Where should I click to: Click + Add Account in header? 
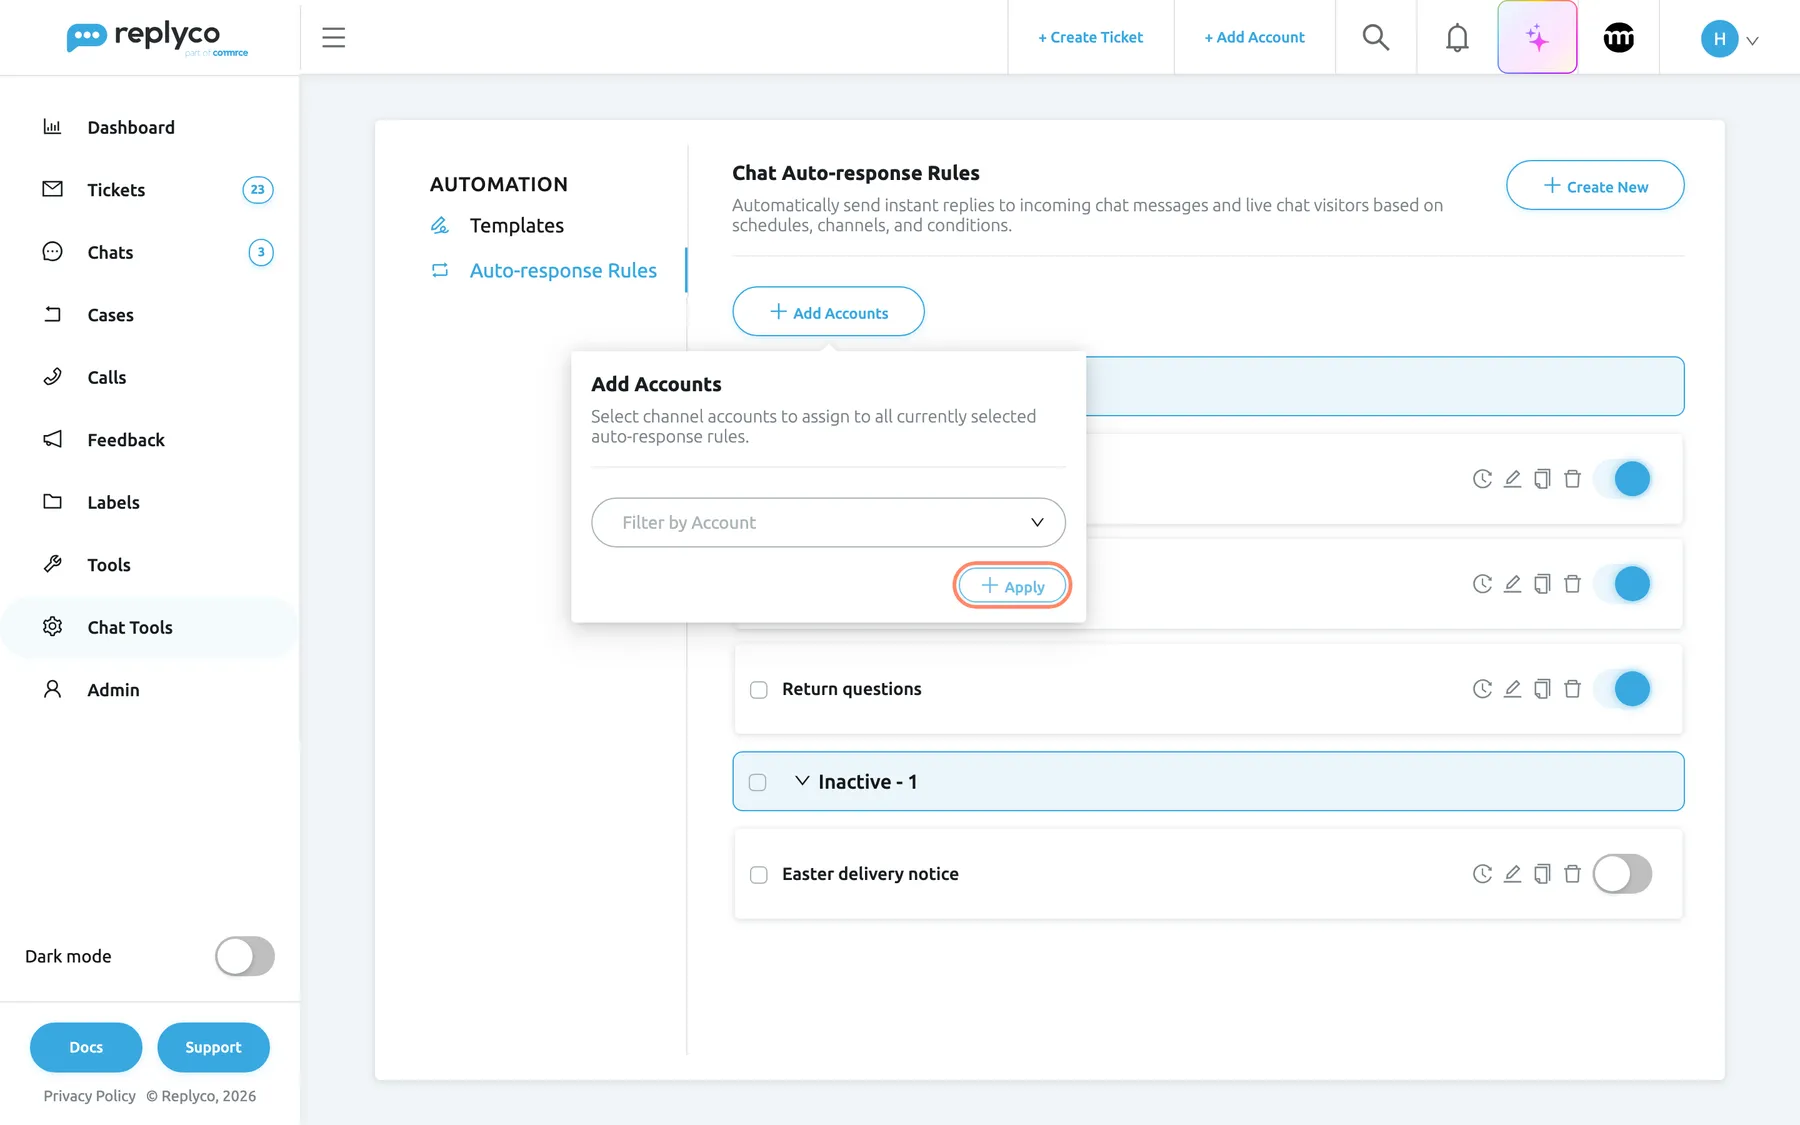[x=1254, y=37]
